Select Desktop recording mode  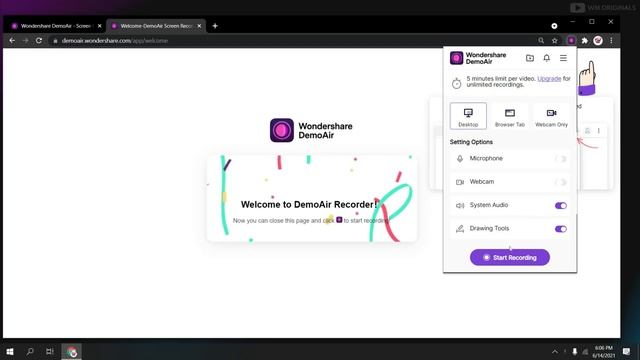(468, 116)
